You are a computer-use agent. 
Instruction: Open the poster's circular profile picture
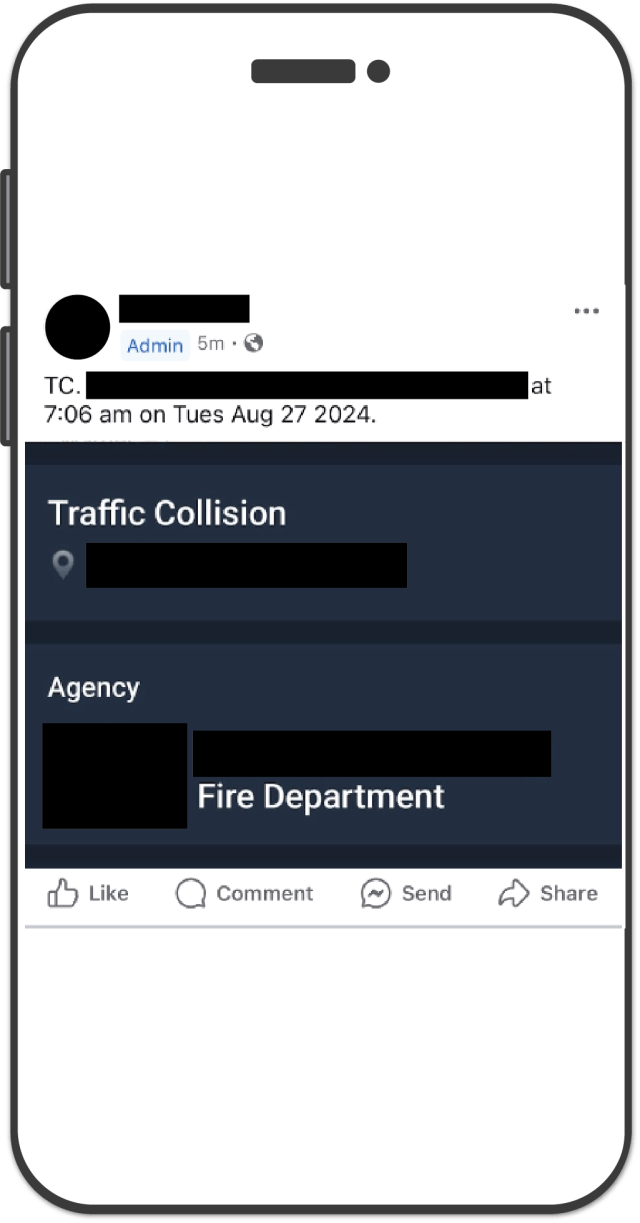78,327
